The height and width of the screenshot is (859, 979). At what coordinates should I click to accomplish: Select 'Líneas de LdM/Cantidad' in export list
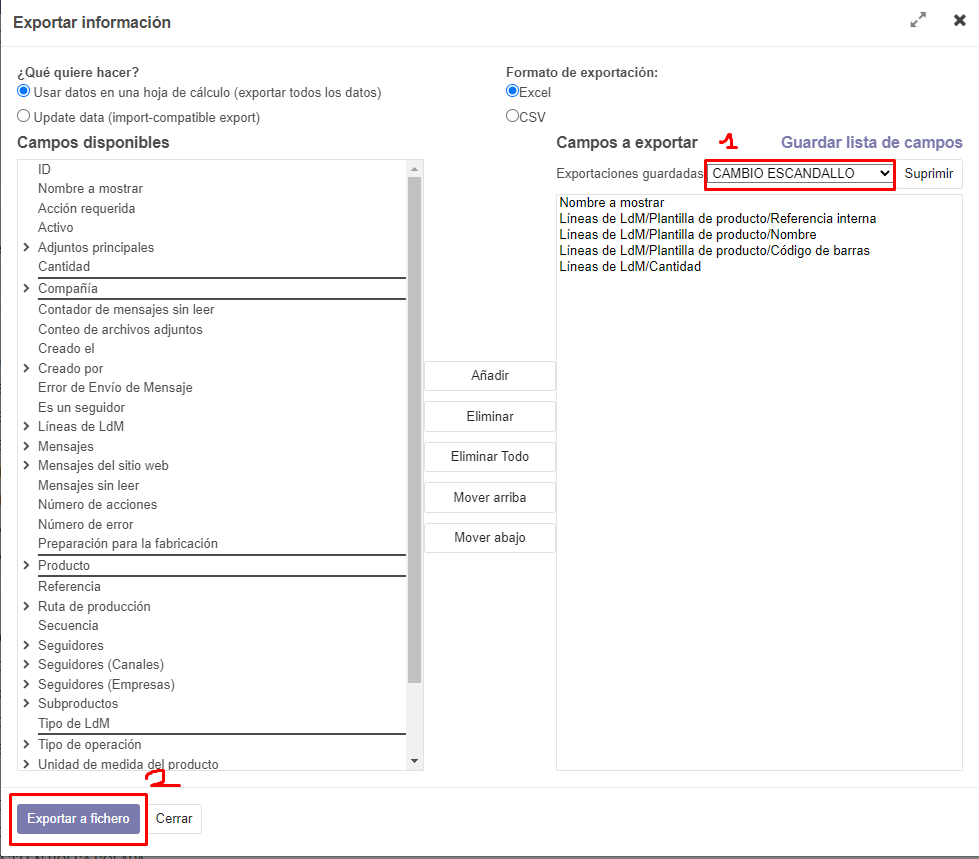click(630, 267)
